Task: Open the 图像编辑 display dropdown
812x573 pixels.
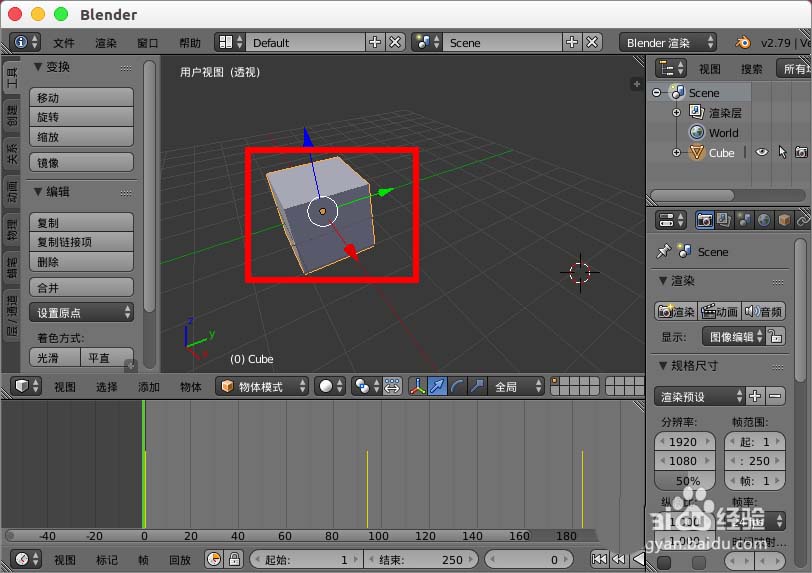Action: pos(734,337)
